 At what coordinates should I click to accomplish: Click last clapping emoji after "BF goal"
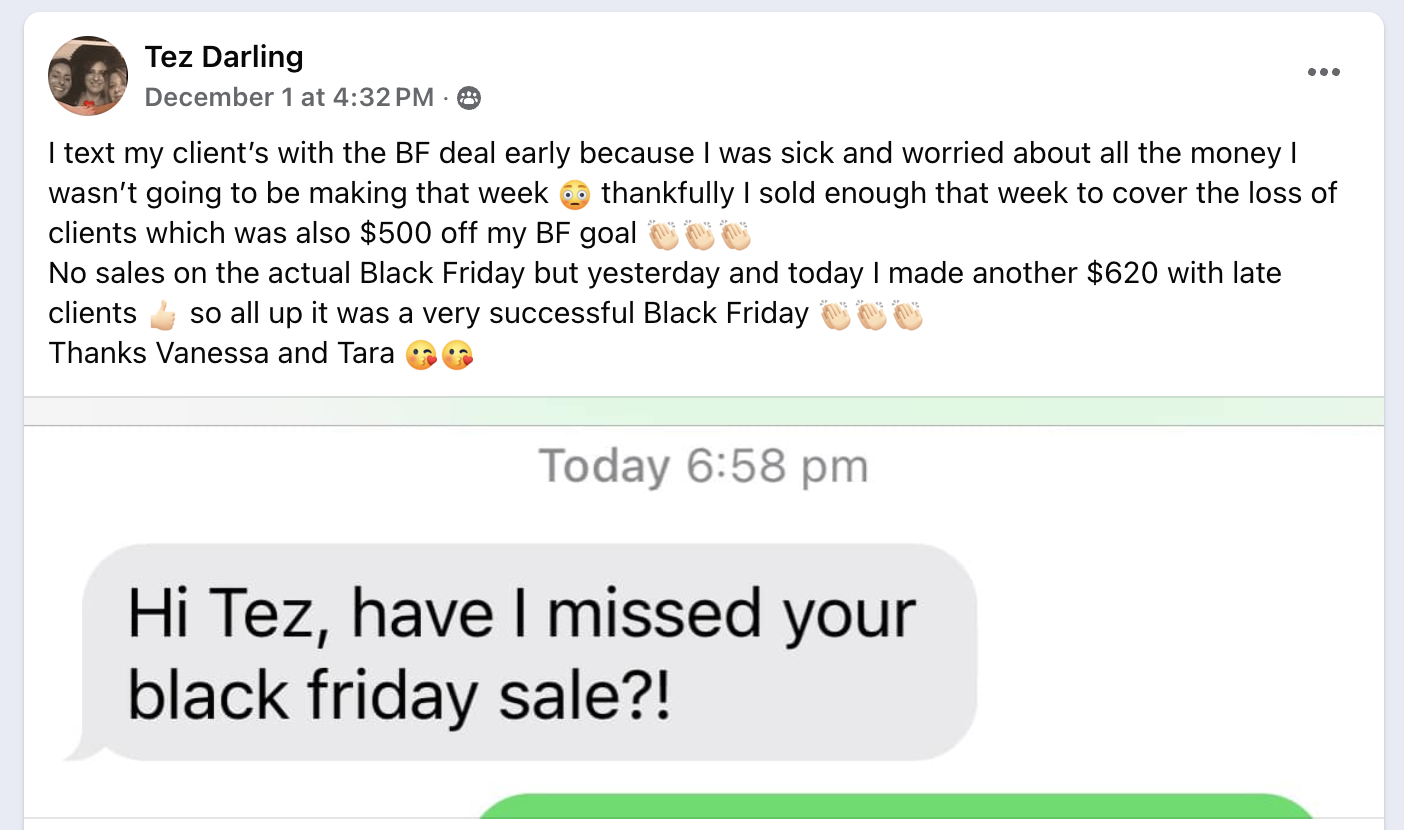[735, 234]
